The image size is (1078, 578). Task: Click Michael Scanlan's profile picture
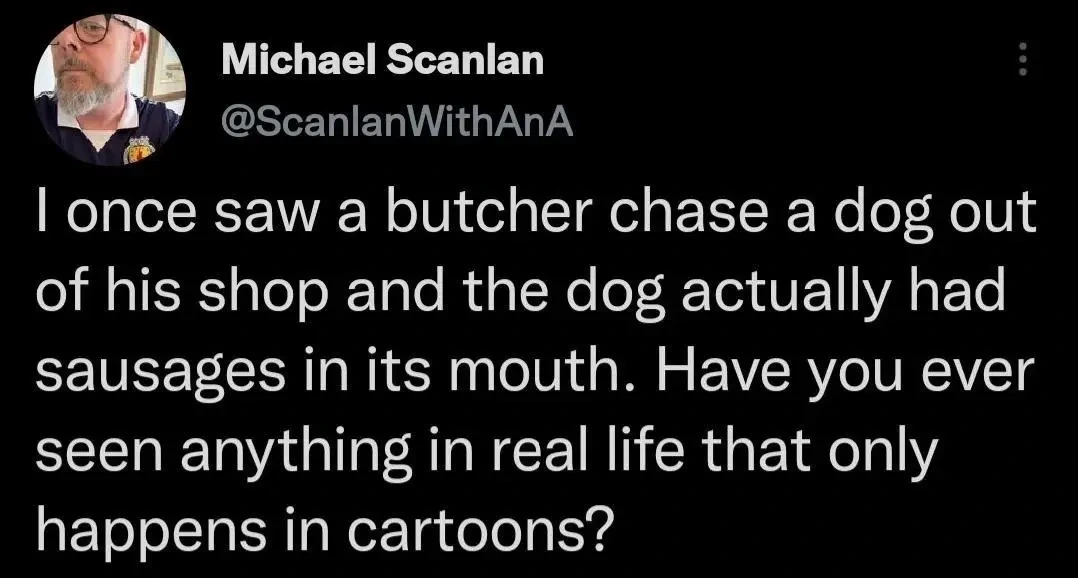point(109,90)
